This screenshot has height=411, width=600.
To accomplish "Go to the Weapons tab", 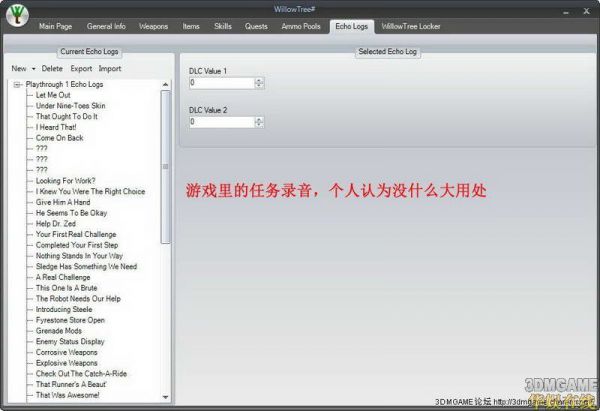I will click(x=153, y=26).
